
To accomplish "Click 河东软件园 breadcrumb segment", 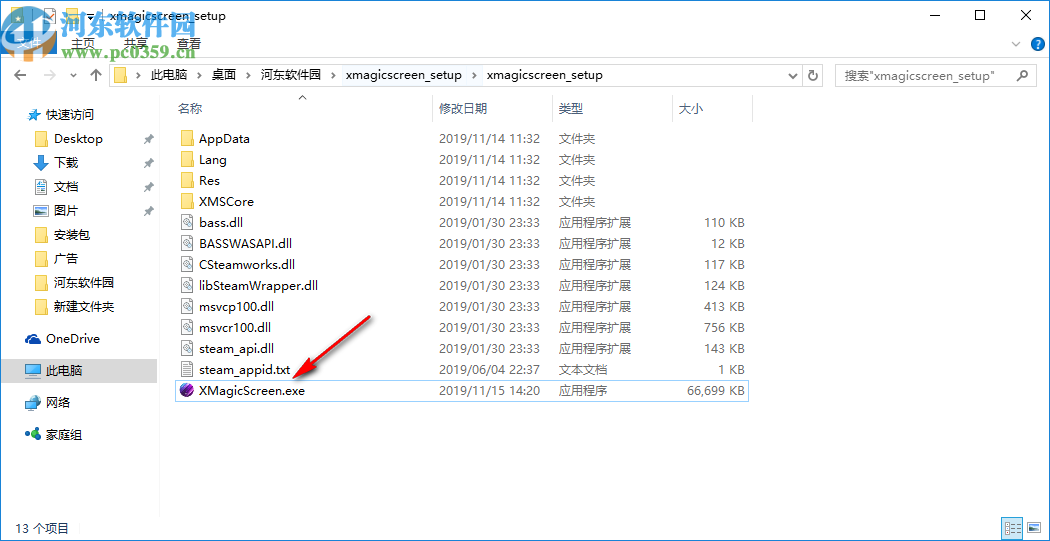I will 291,75.
